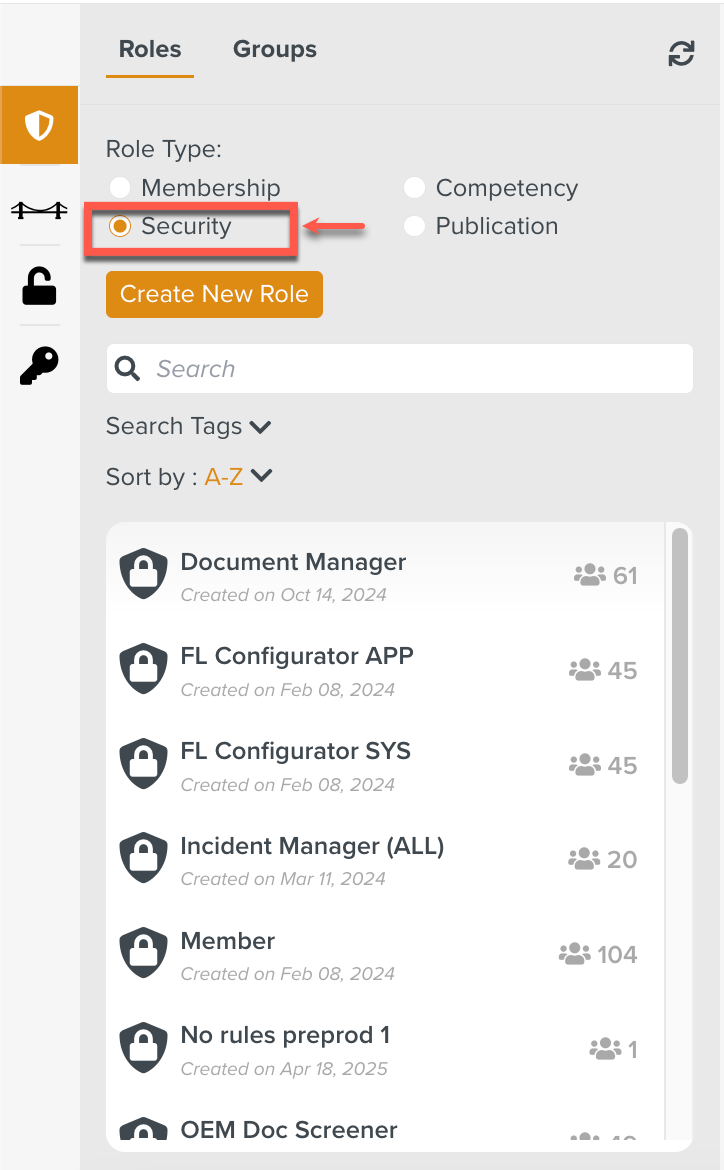Click the open padlock sidebar icon
Screen dimensions: 724x1170
[39, 287]
